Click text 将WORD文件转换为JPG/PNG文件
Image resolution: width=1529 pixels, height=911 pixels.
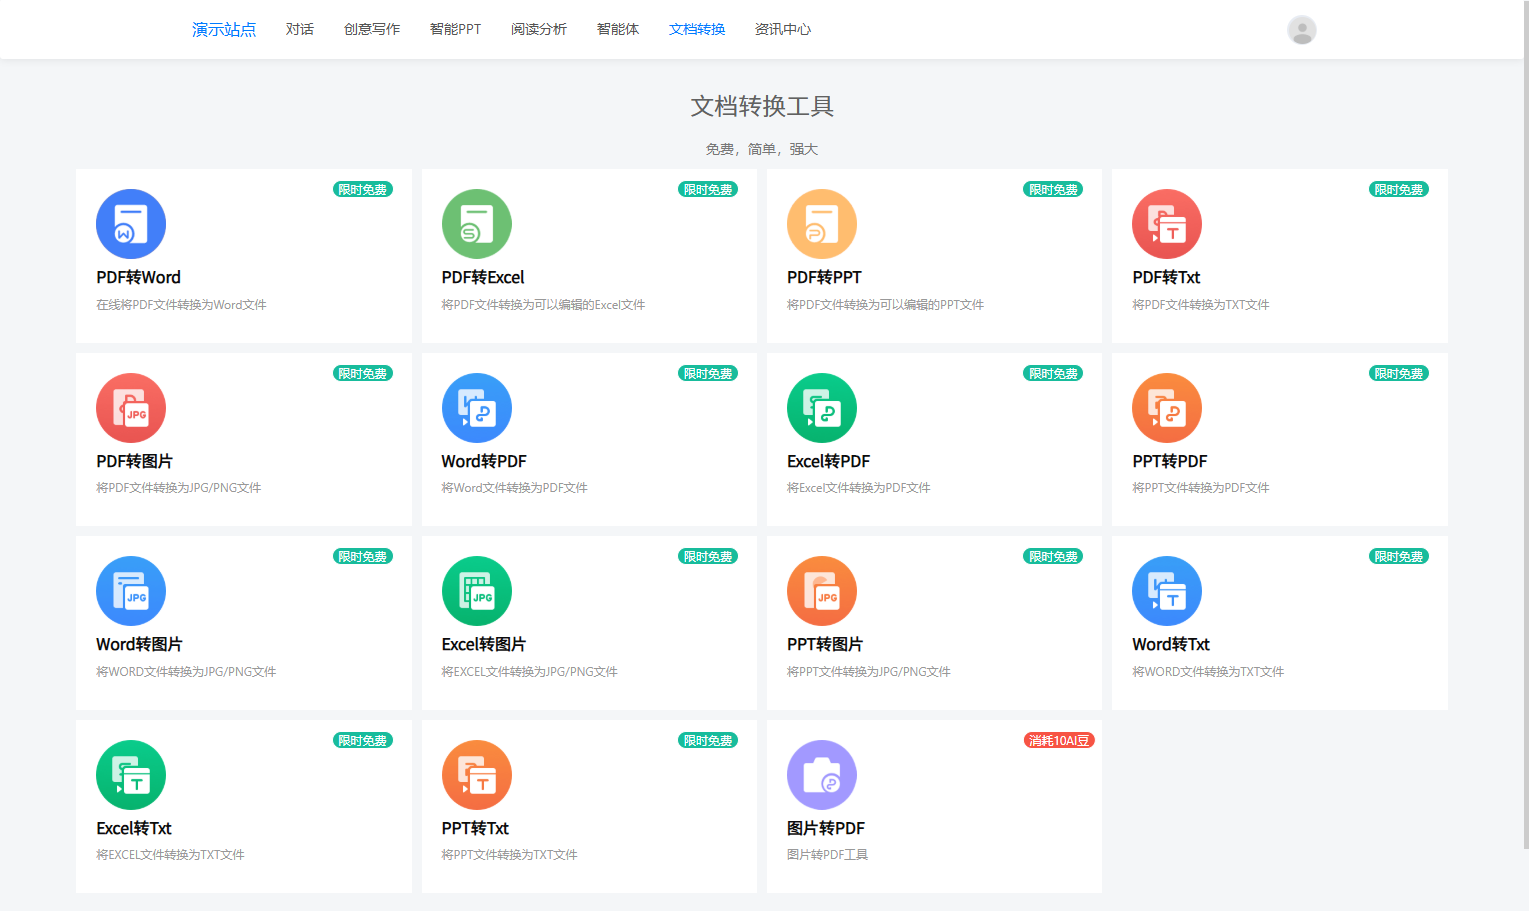(186, 672)
